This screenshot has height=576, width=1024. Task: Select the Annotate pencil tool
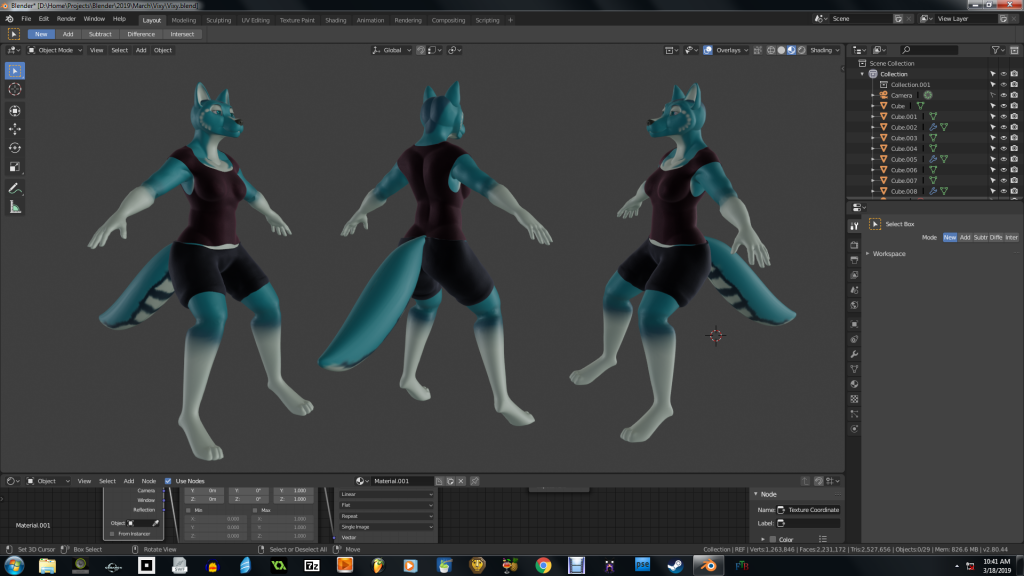15,188
